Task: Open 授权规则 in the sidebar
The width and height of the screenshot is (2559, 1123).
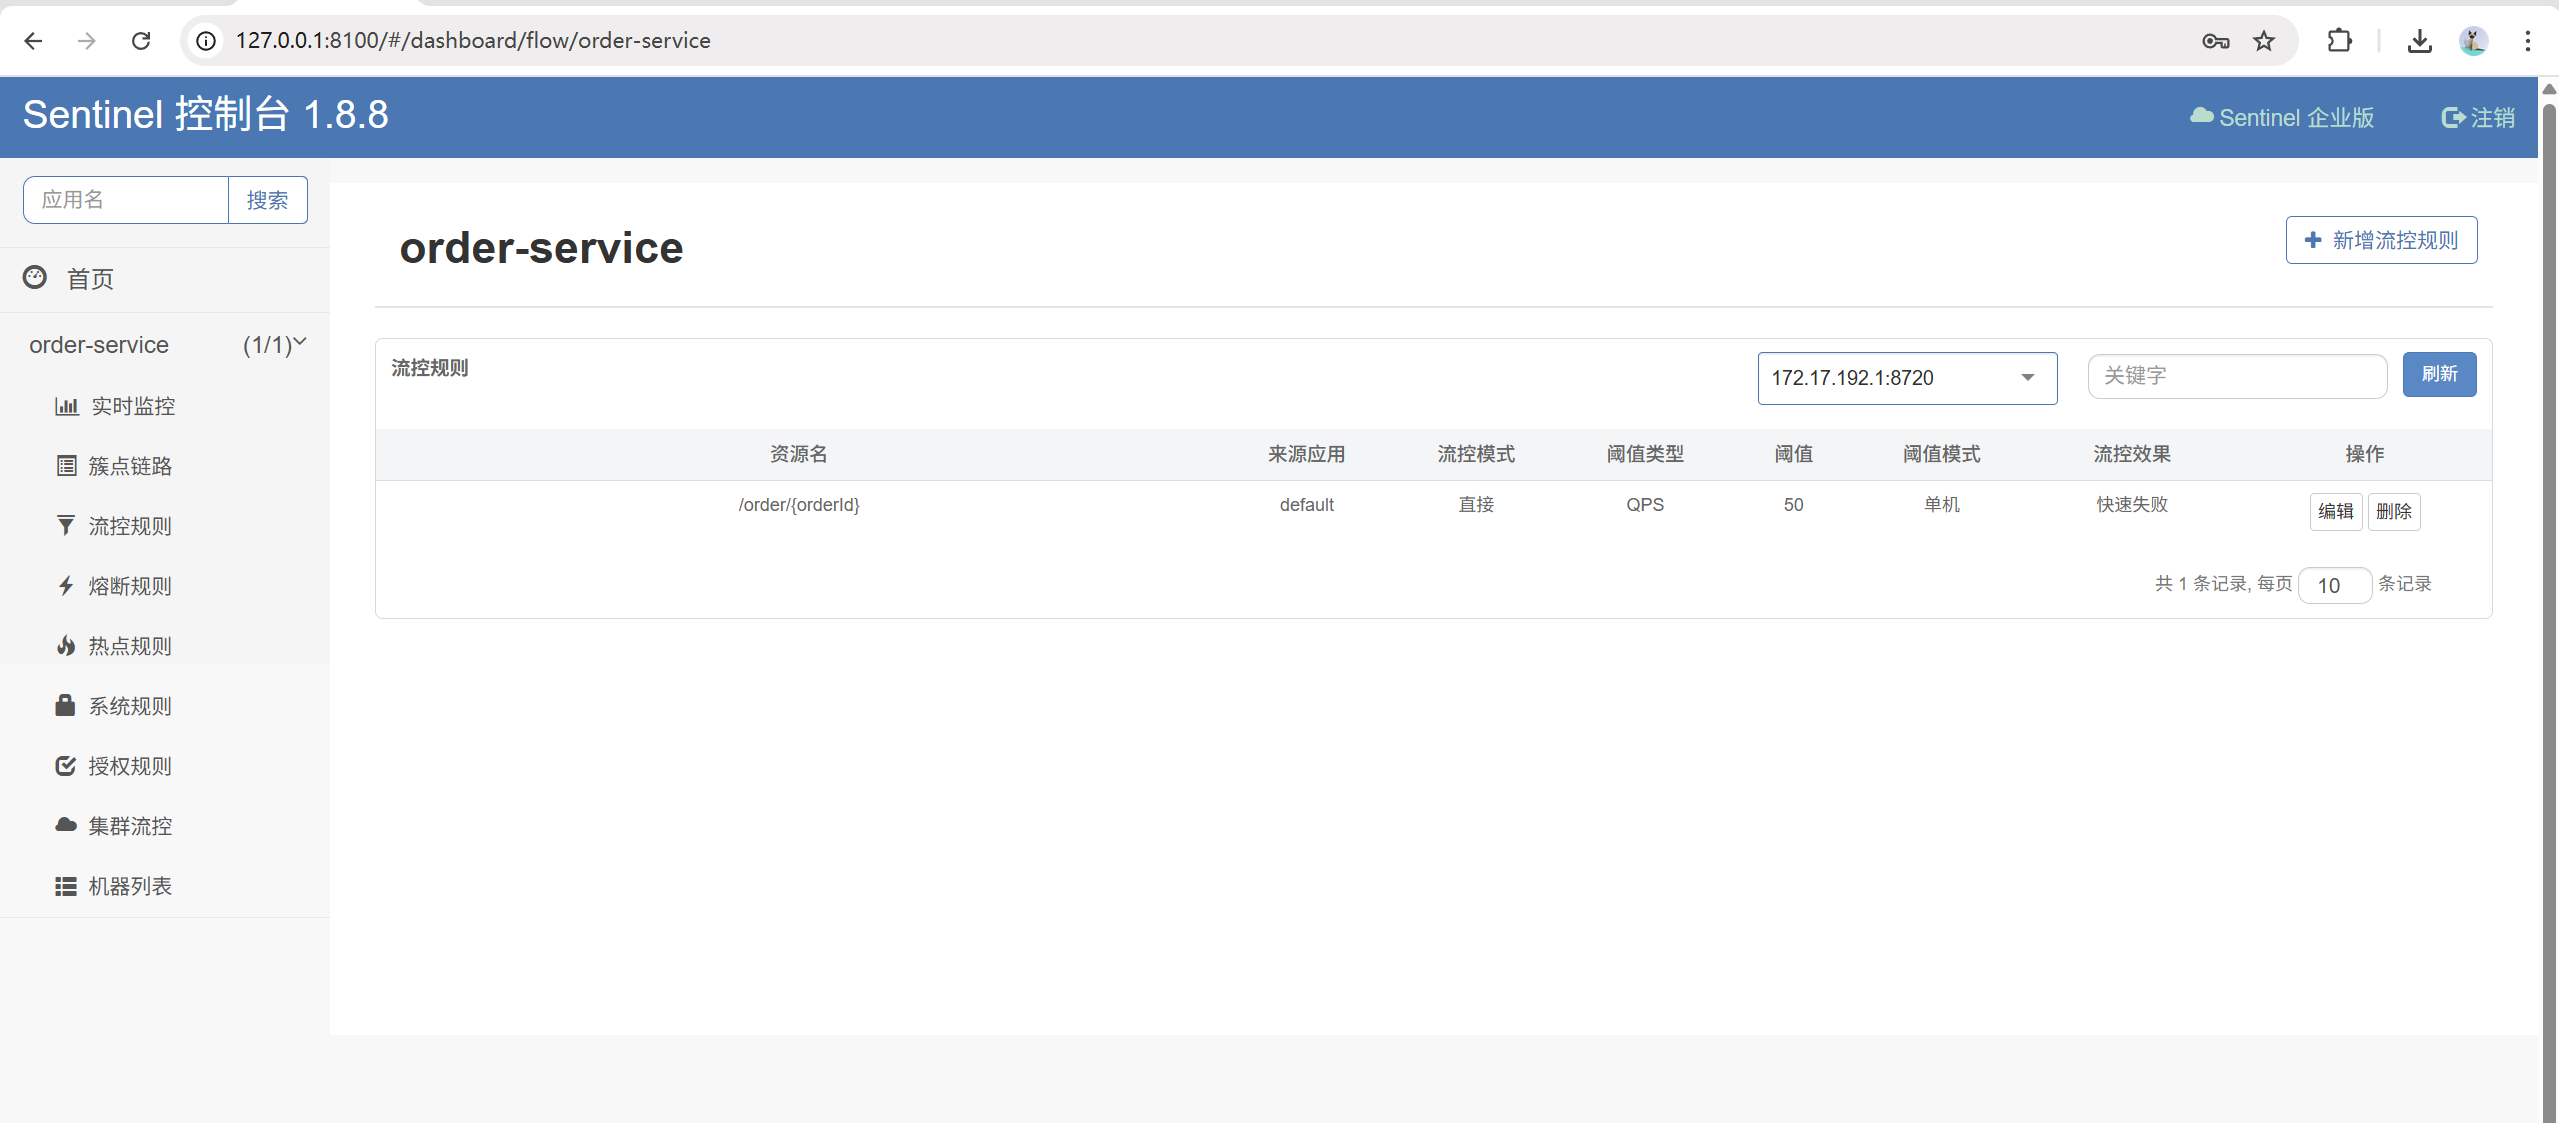Action: 130,766
